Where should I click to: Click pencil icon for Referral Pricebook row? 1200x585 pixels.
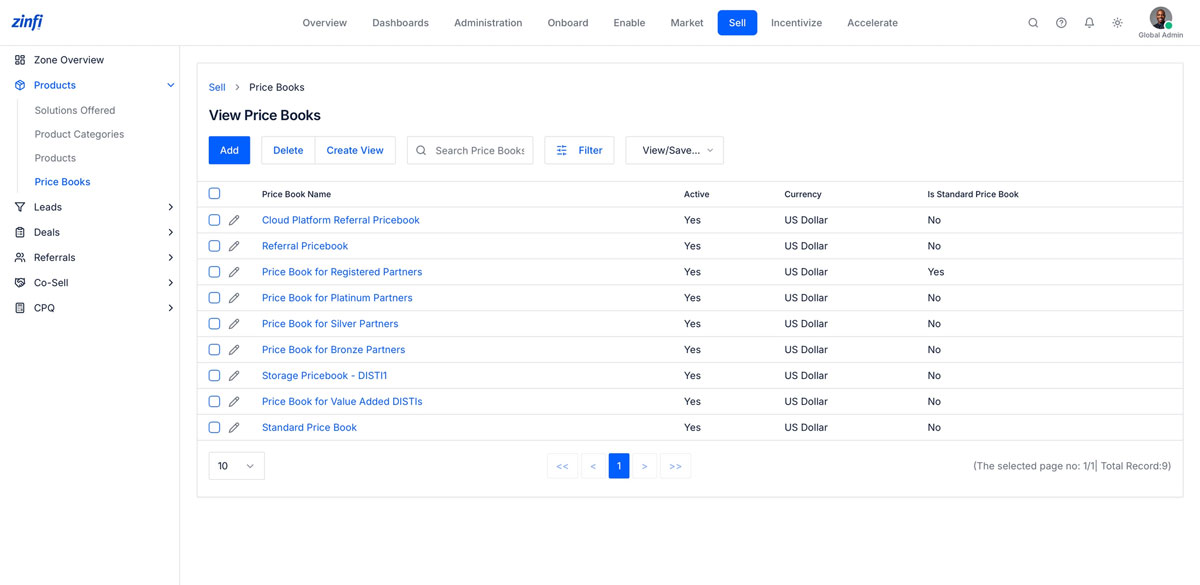(x=234, y=246)
